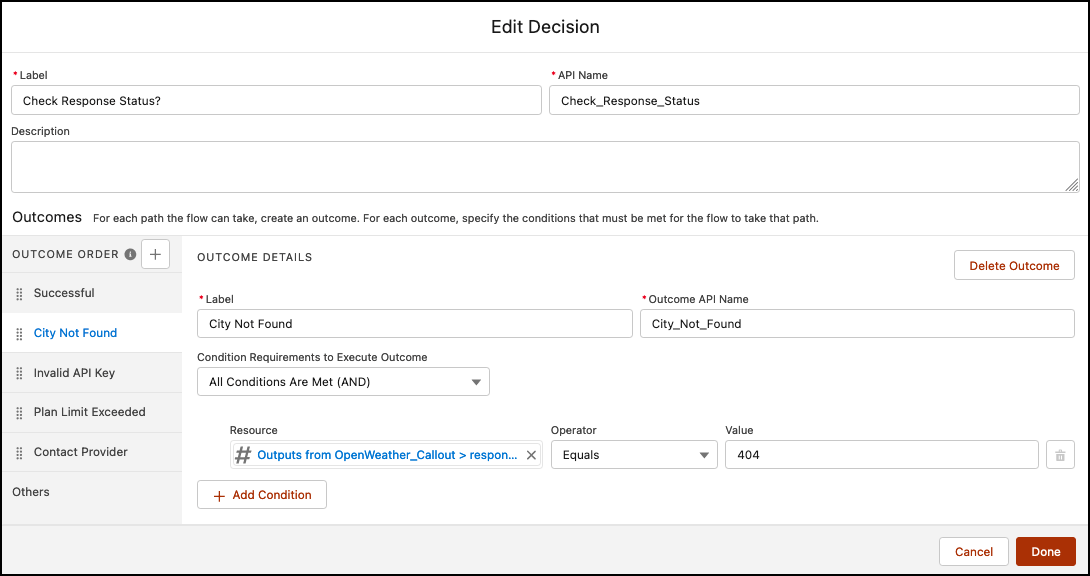Click the Value field containing 404
The height and width of the screenshot is (576, 1090).
tap(881, 455)
